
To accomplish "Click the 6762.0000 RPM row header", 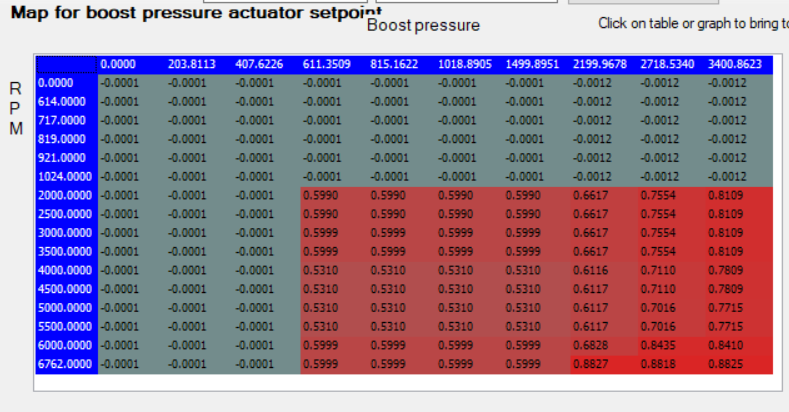I will coord(66,364).
